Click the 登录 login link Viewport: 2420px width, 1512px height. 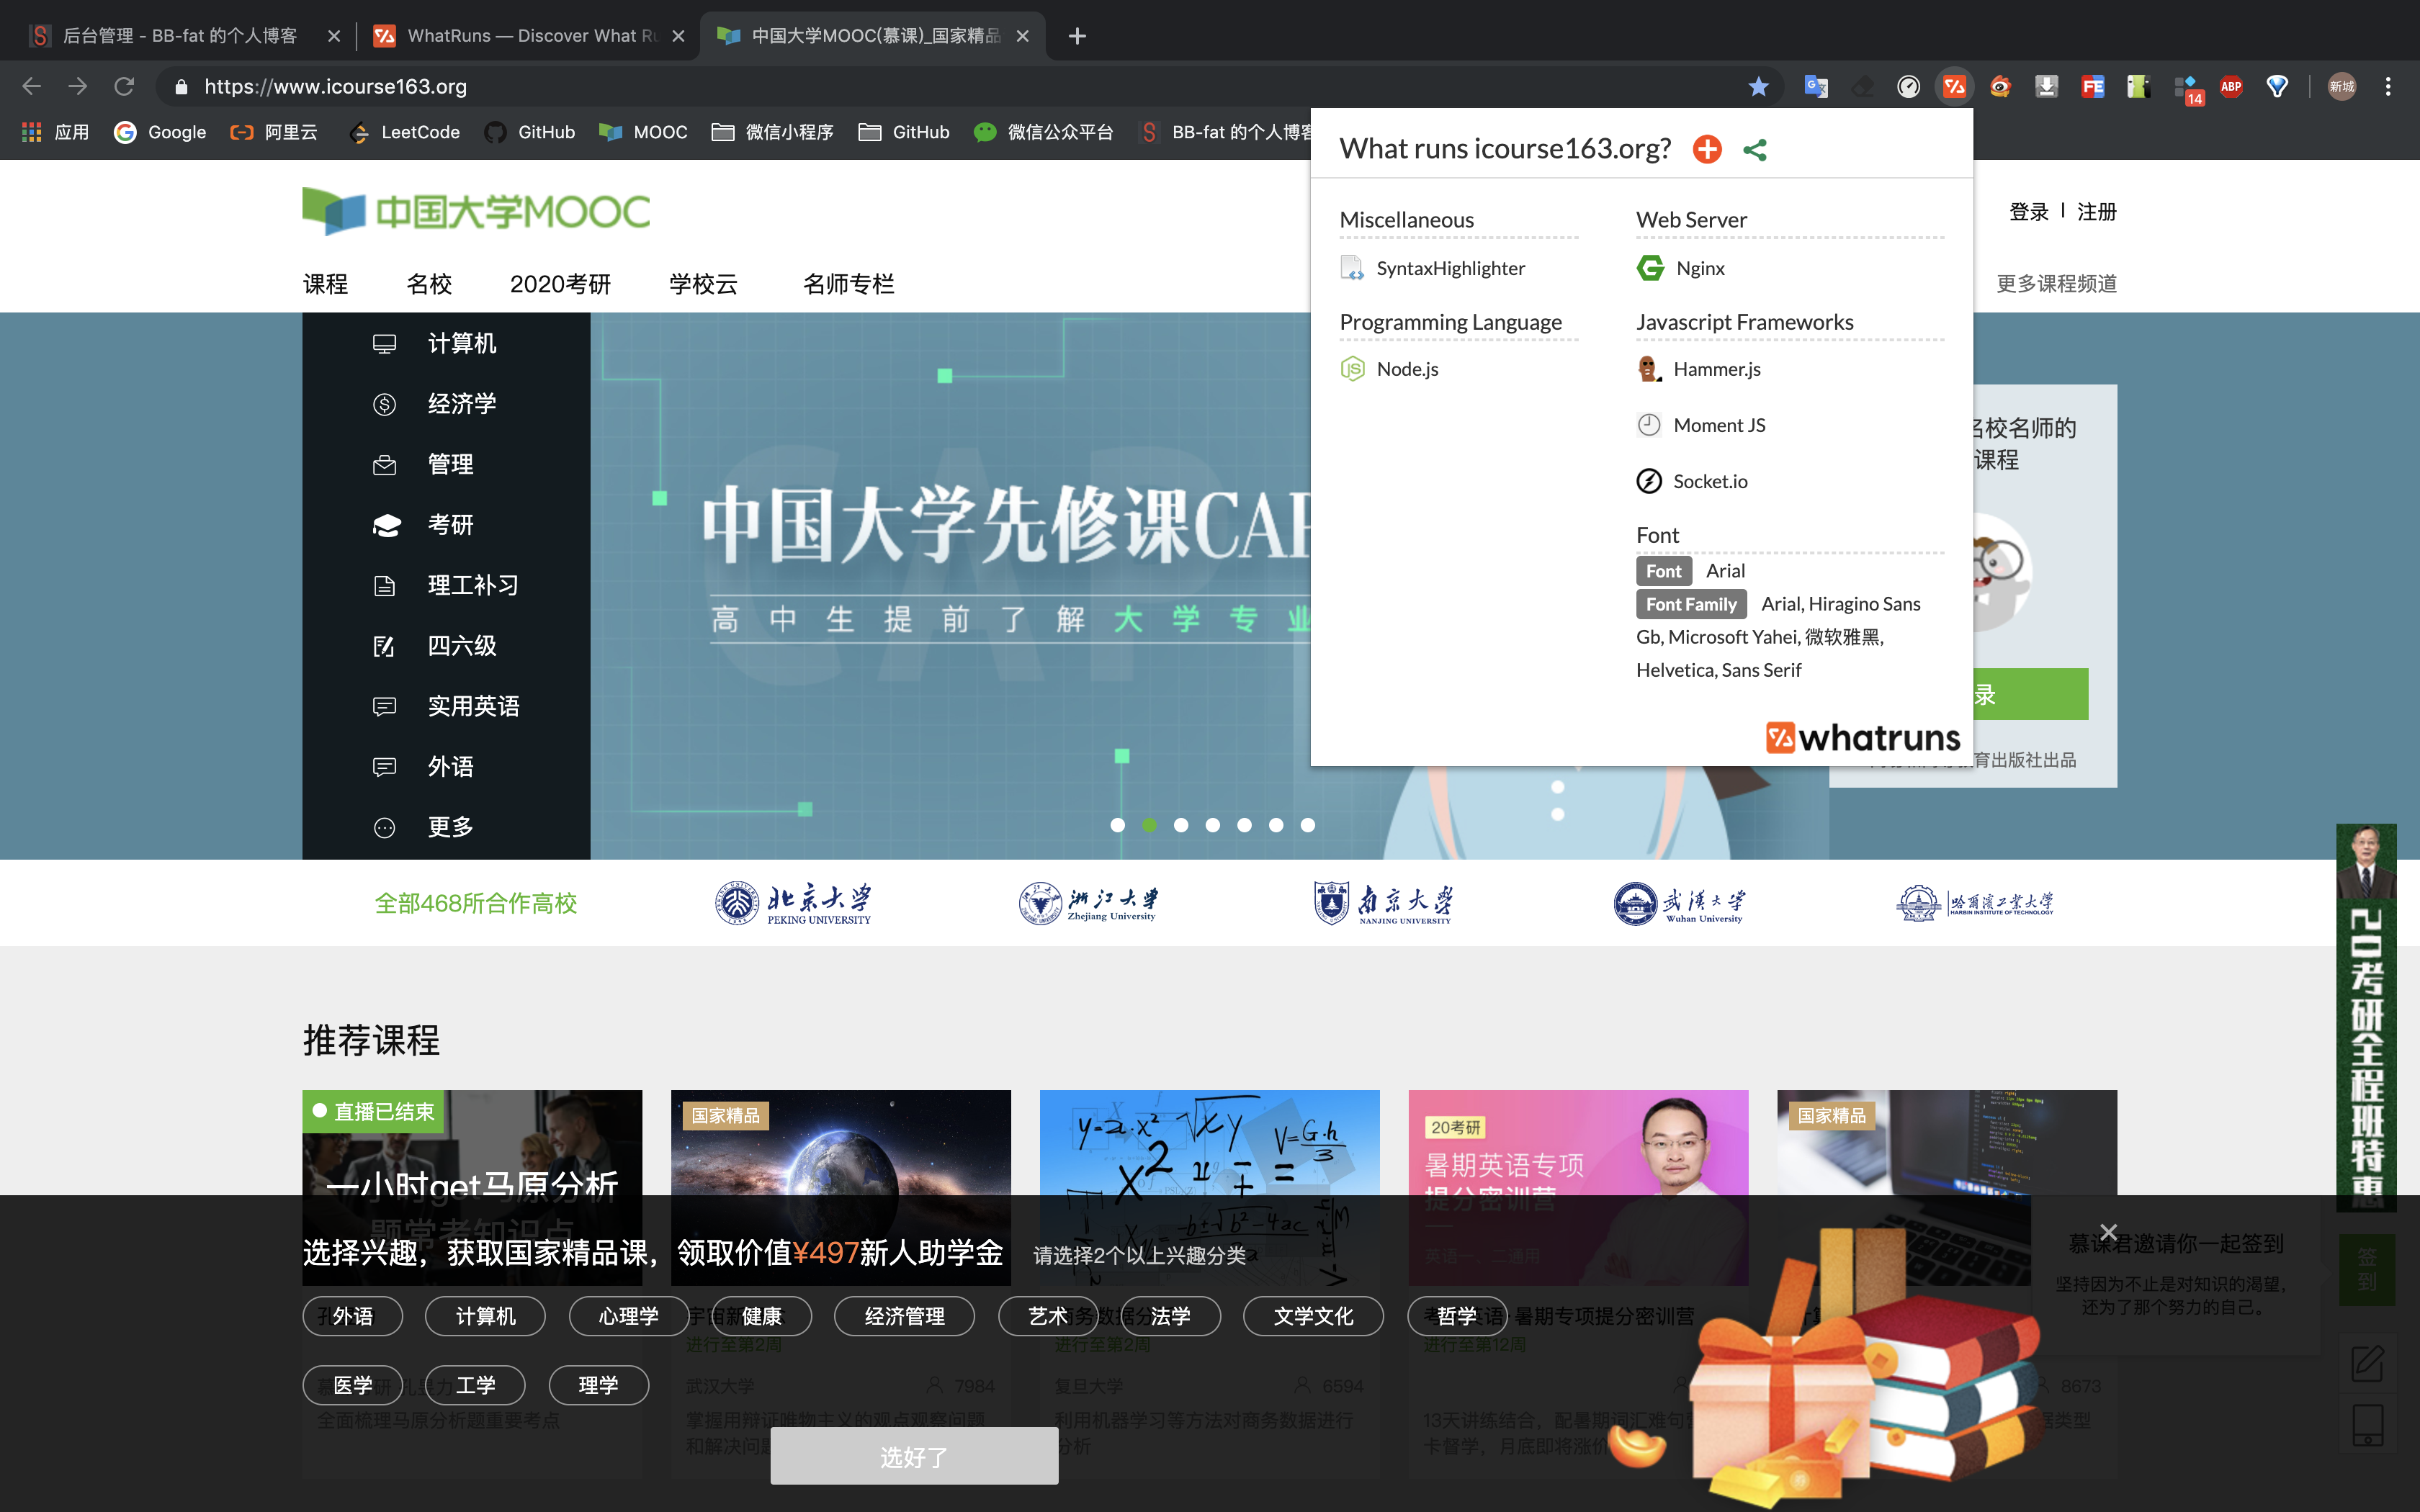pyautogui.click(x=2029, y=211)
